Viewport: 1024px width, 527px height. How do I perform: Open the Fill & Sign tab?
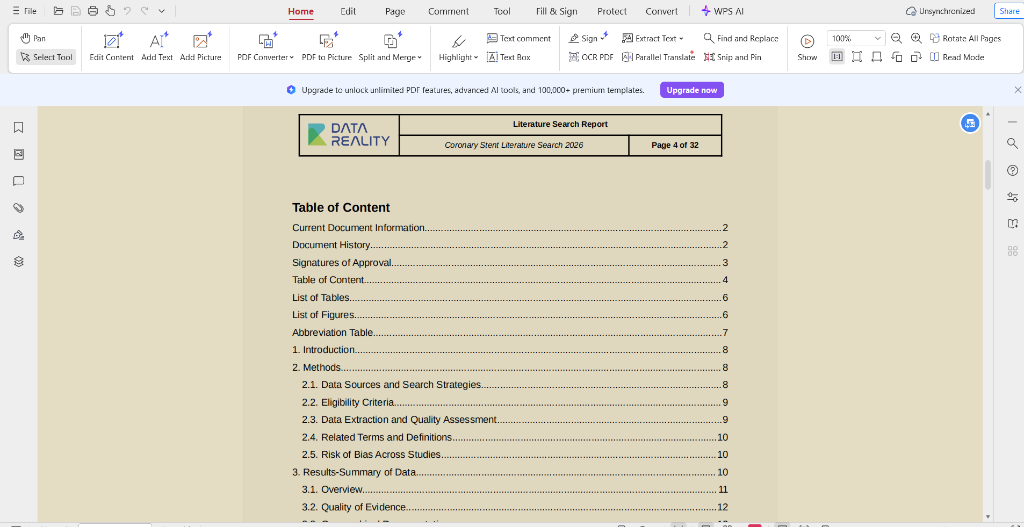556,11
